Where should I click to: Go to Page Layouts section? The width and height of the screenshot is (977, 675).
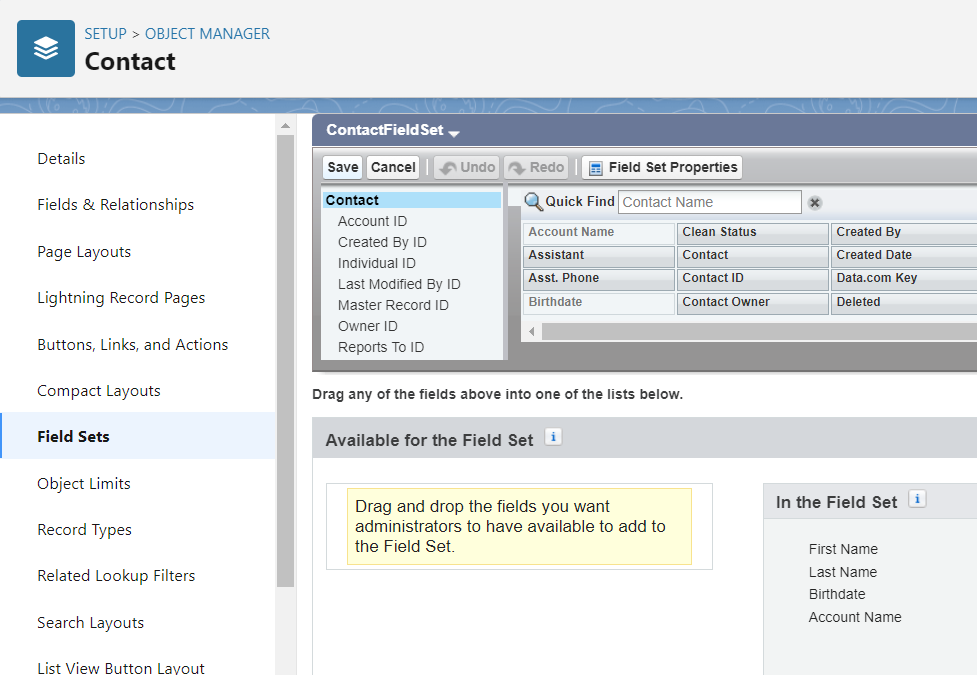(x=84, y=252)
